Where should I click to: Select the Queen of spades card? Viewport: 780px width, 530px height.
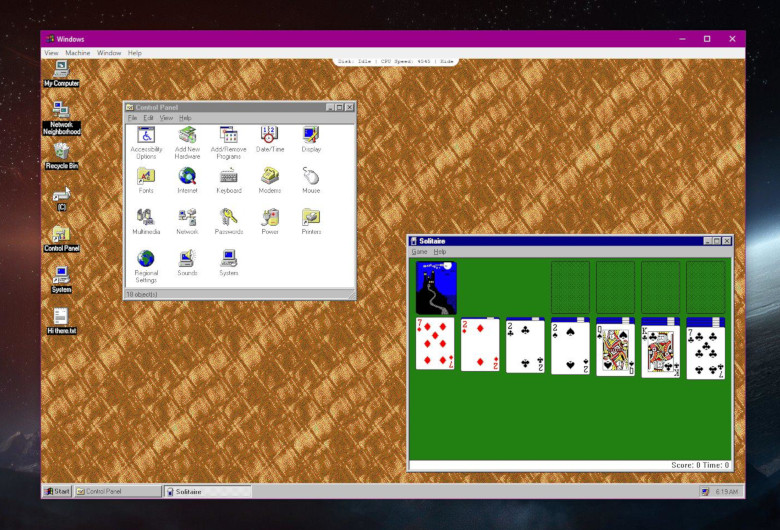pyautogui.click(x=615, y=350)
